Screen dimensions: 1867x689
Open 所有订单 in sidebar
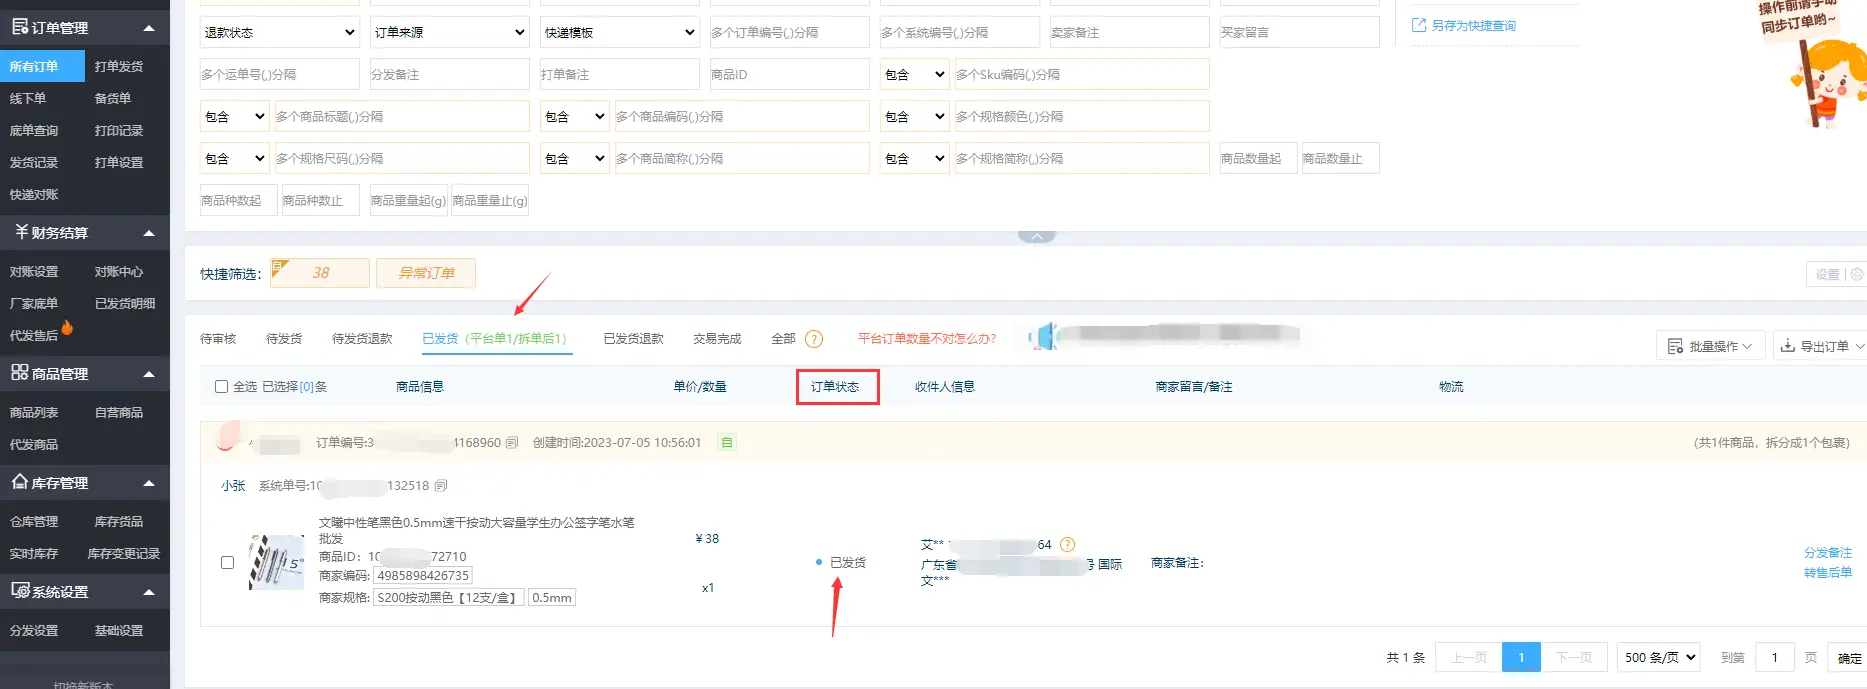(42, 66)
